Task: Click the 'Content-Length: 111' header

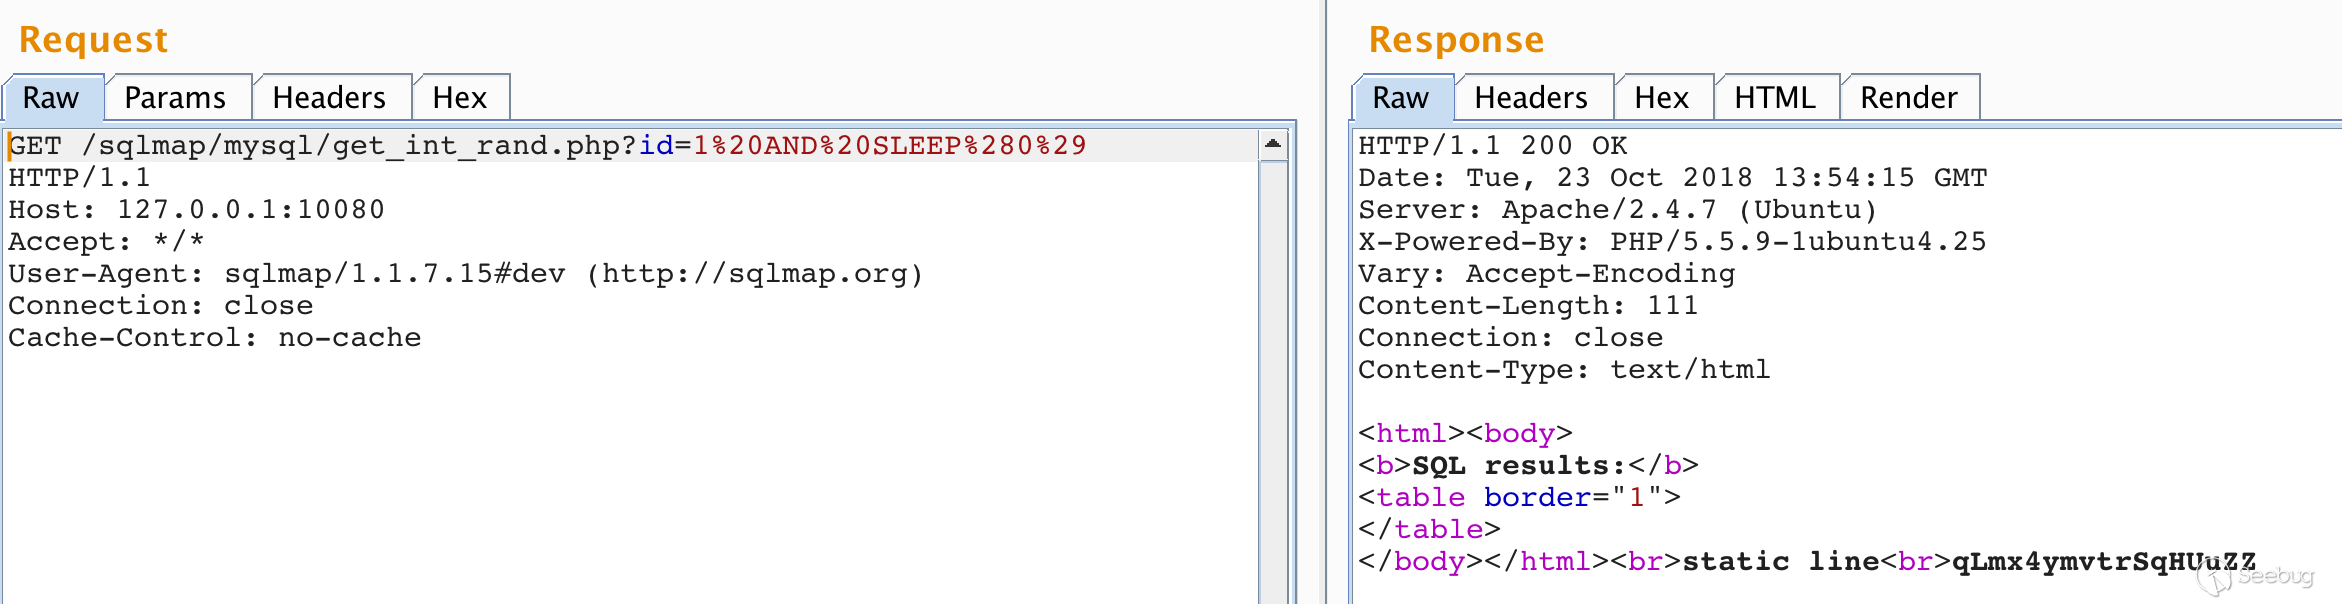Action: tap(1528, 306)
